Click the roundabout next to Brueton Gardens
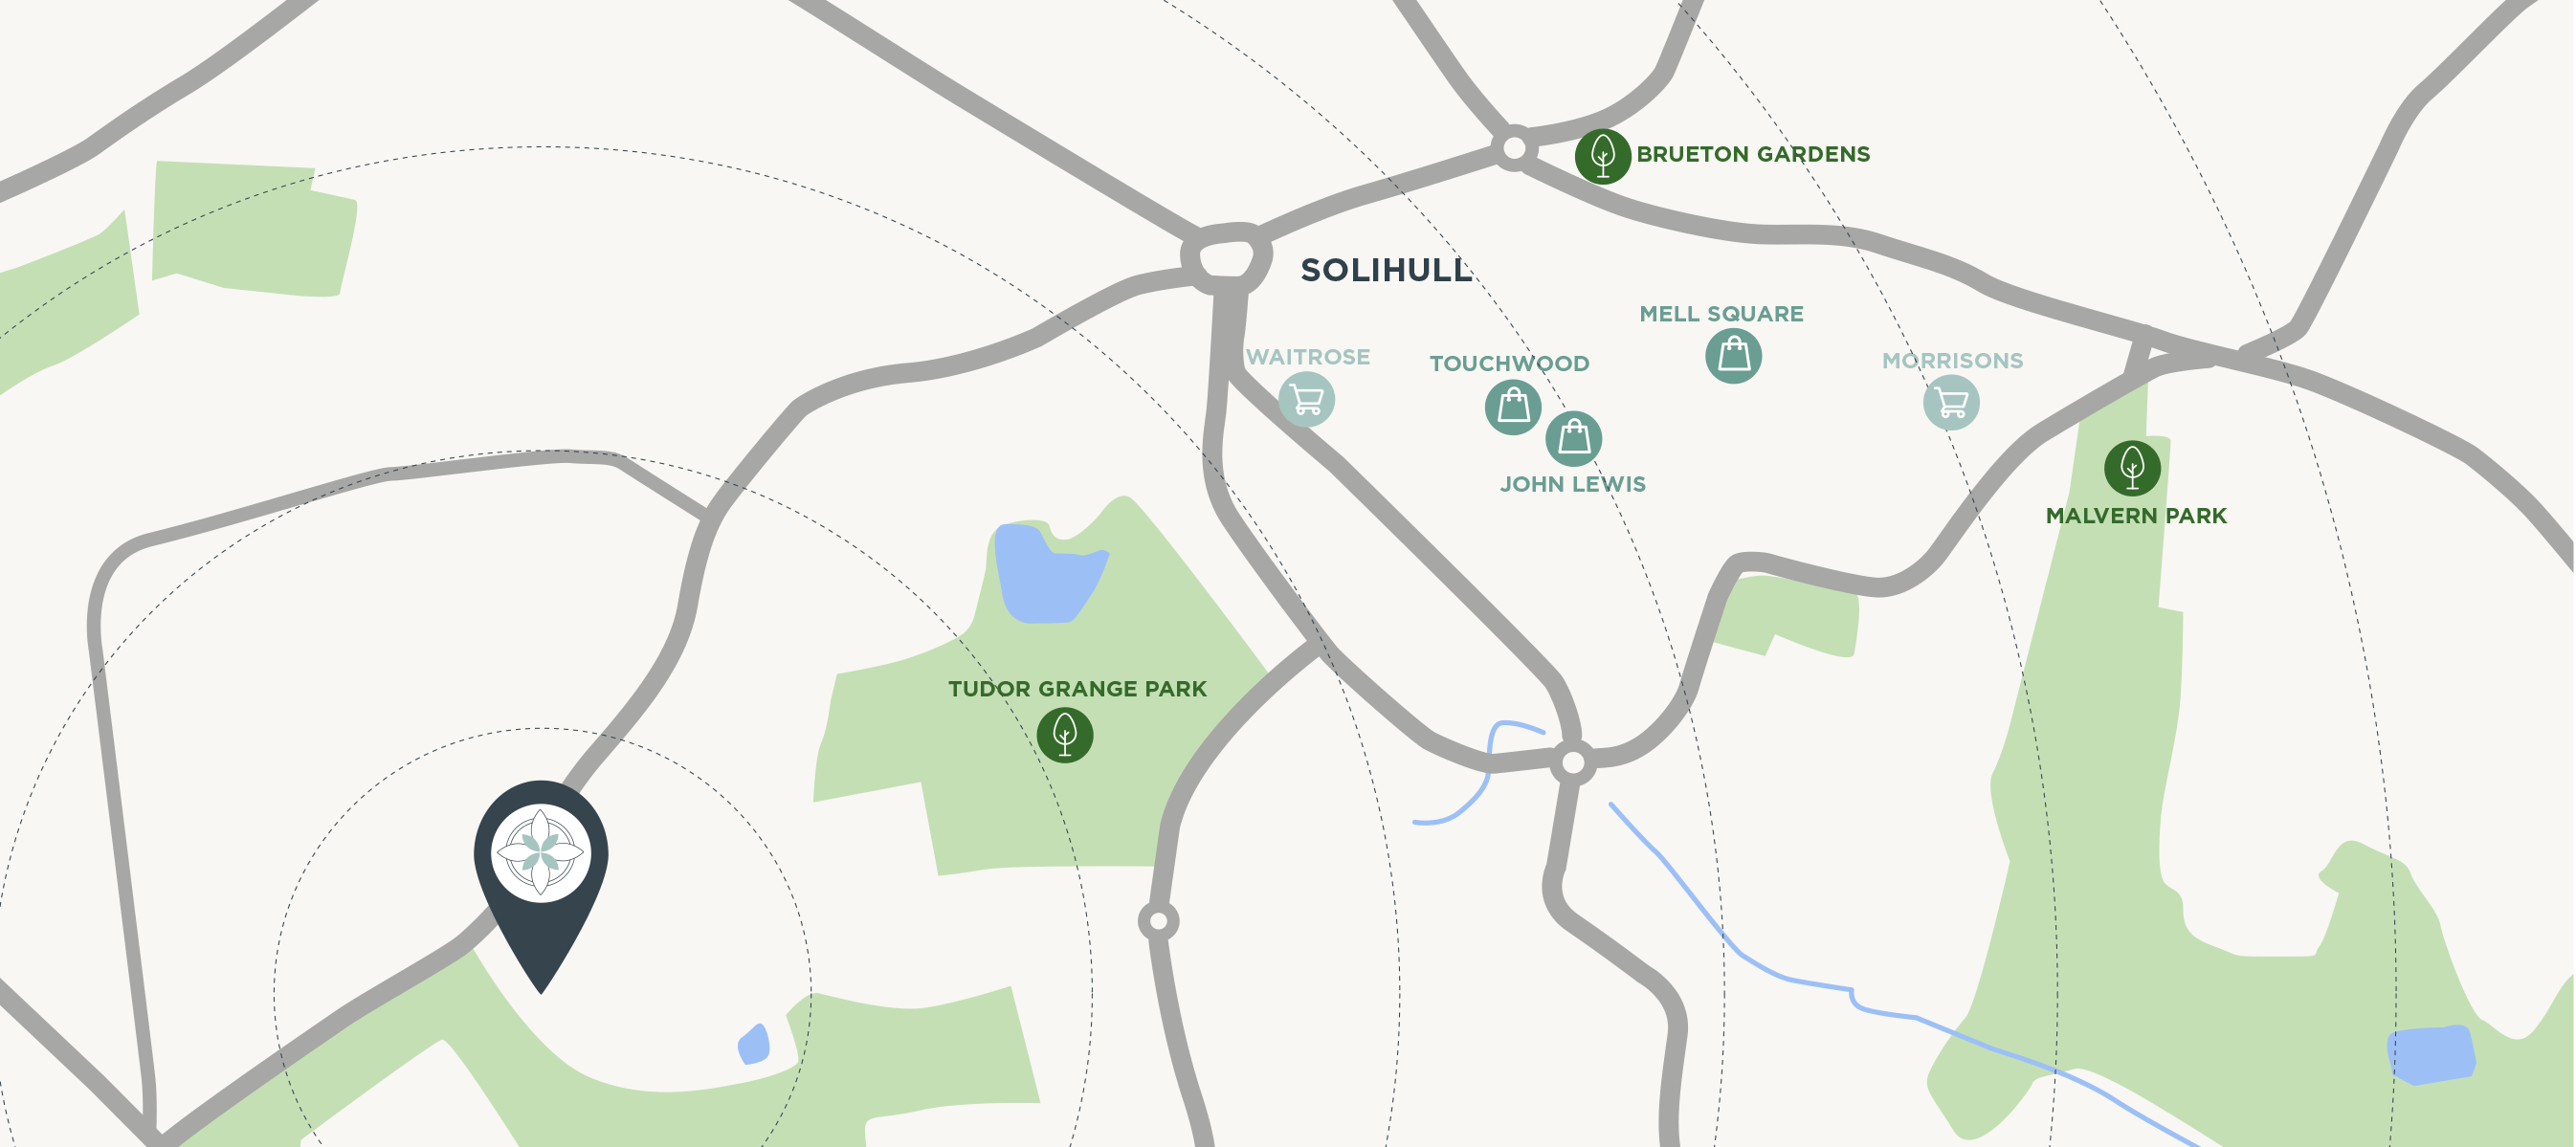2576x1147 pixels. (1514, 148)
